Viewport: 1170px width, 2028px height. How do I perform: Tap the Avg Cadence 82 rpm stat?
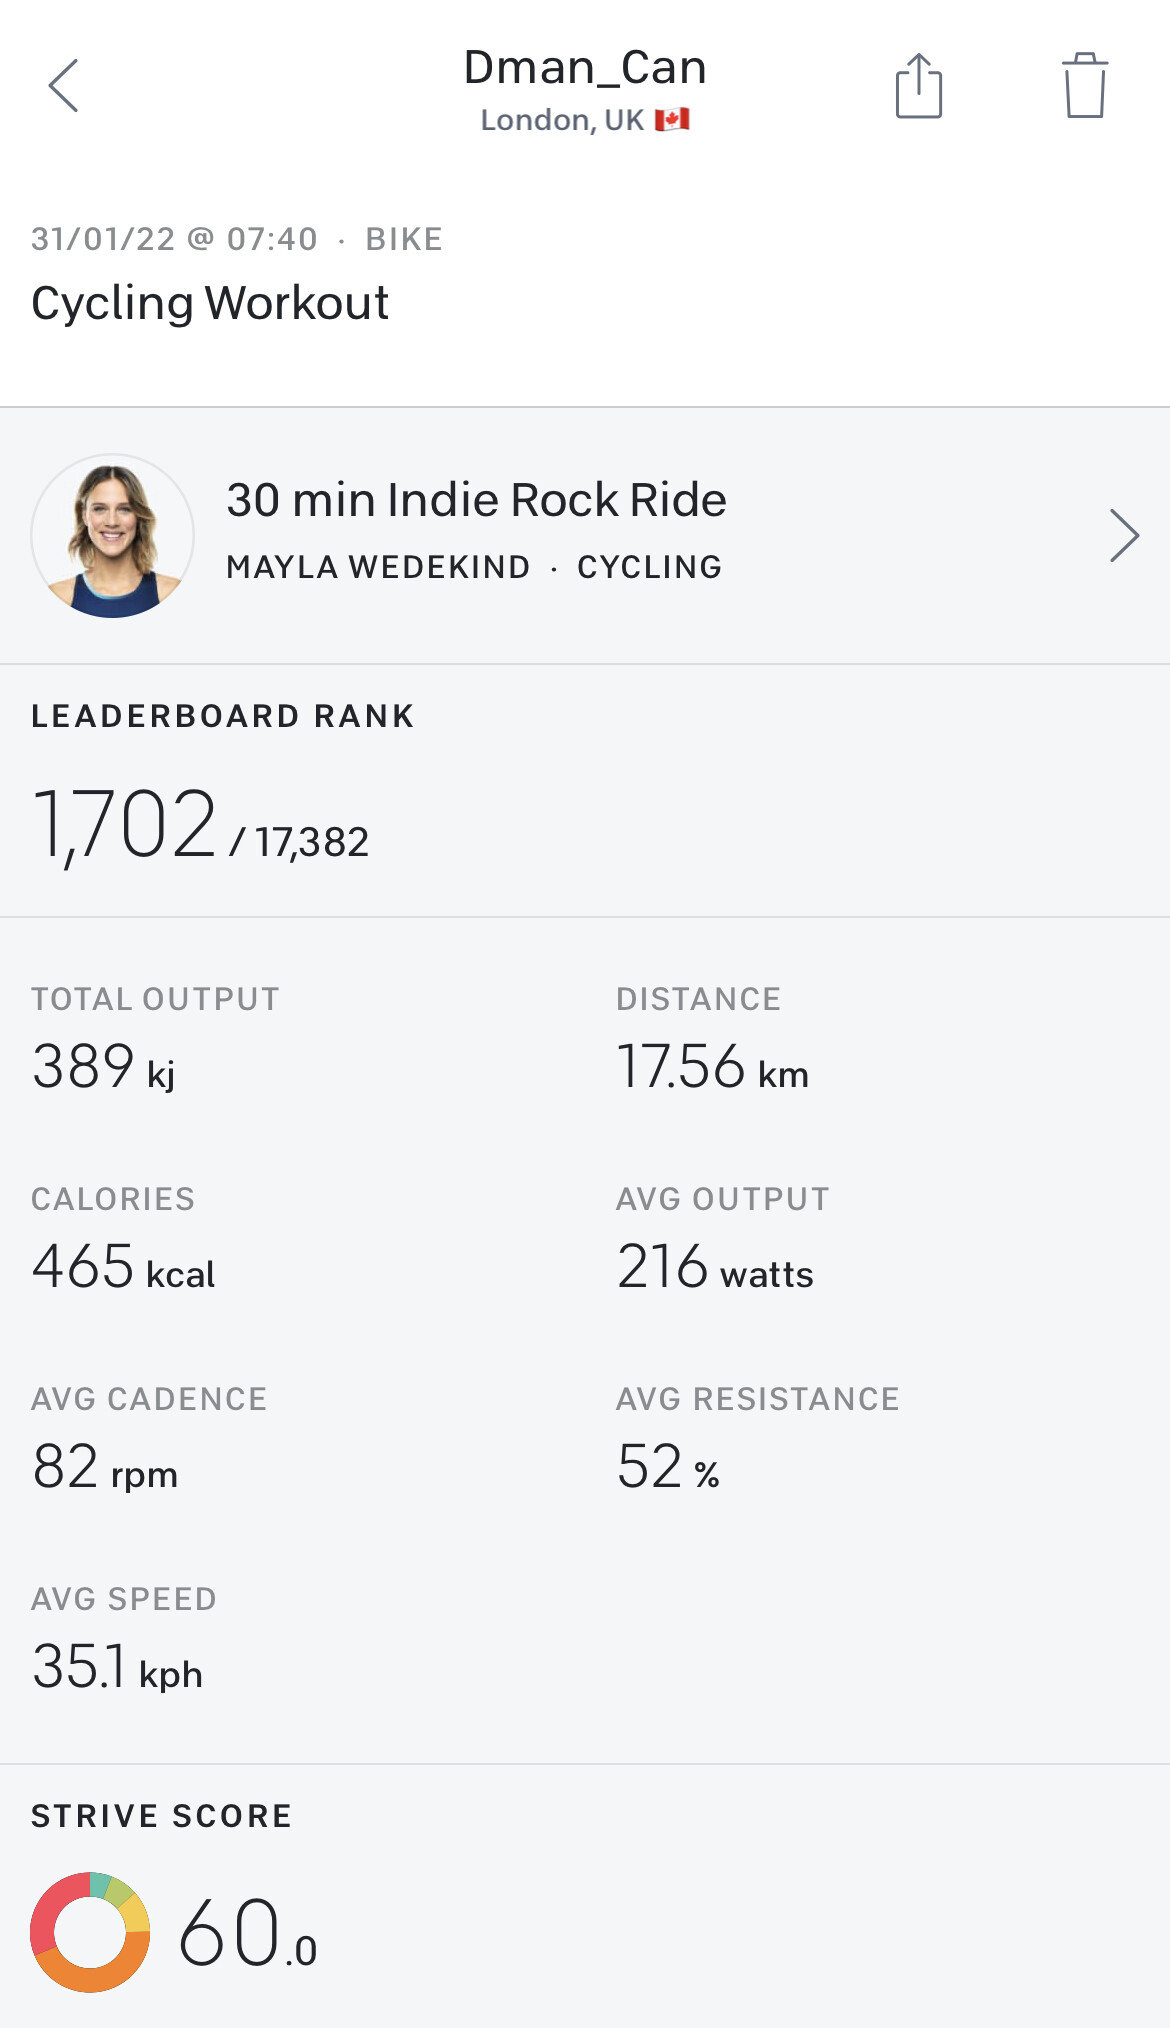(x=105, y=1467)
